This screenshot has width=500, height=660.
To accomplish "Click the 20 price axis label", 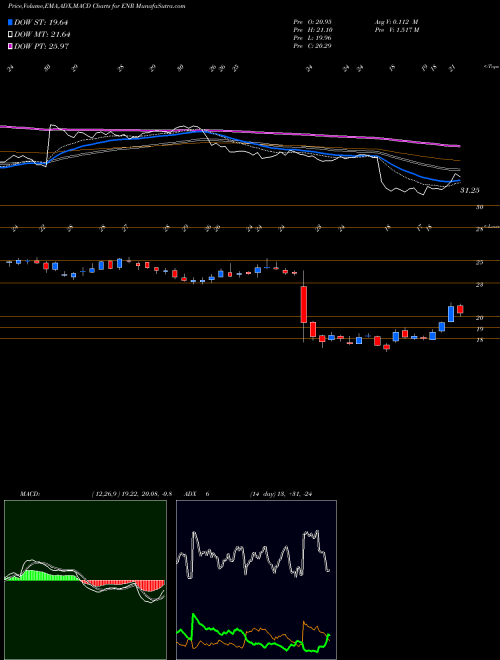I will (x=479, y=318).
